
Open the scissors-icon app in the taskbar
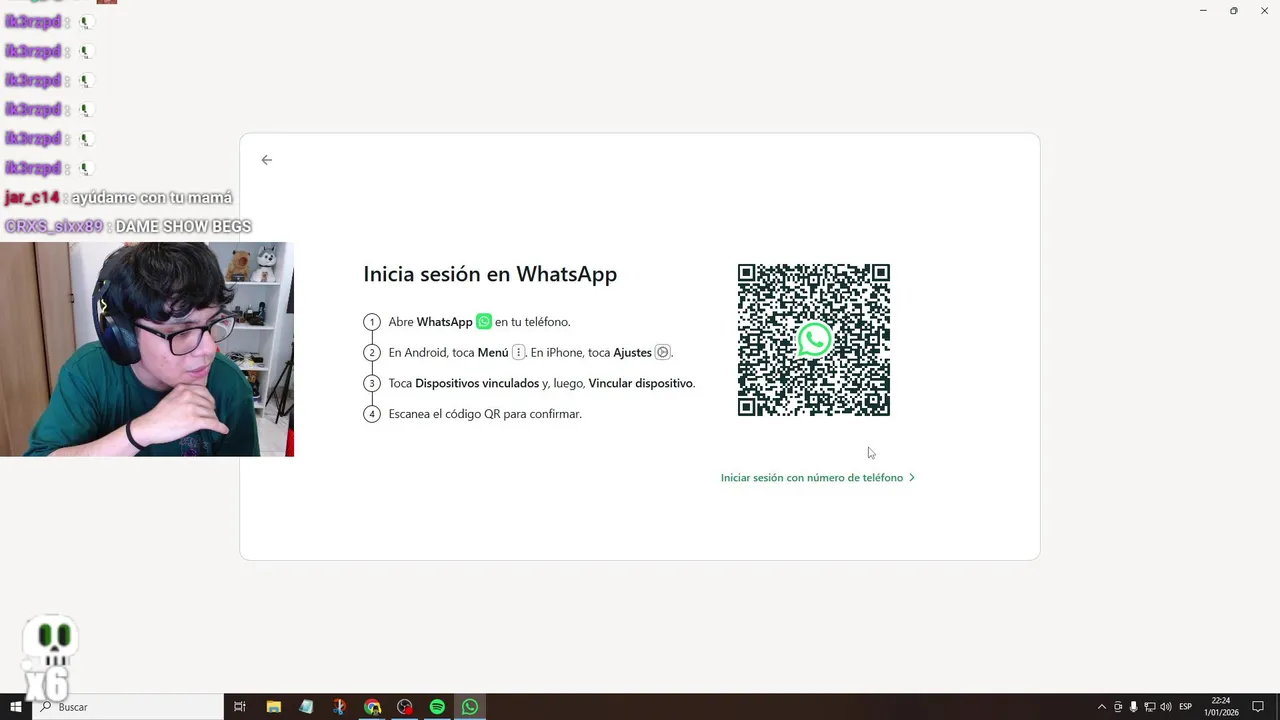click(x=339, y=707)
